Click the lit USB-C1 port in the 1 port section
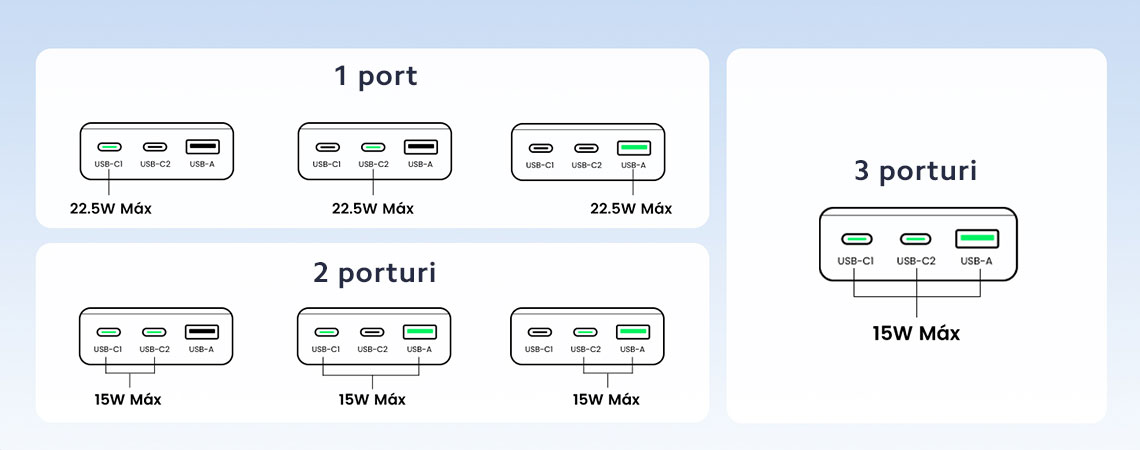The image size is (1140, 450). click(x=109, y=147)
